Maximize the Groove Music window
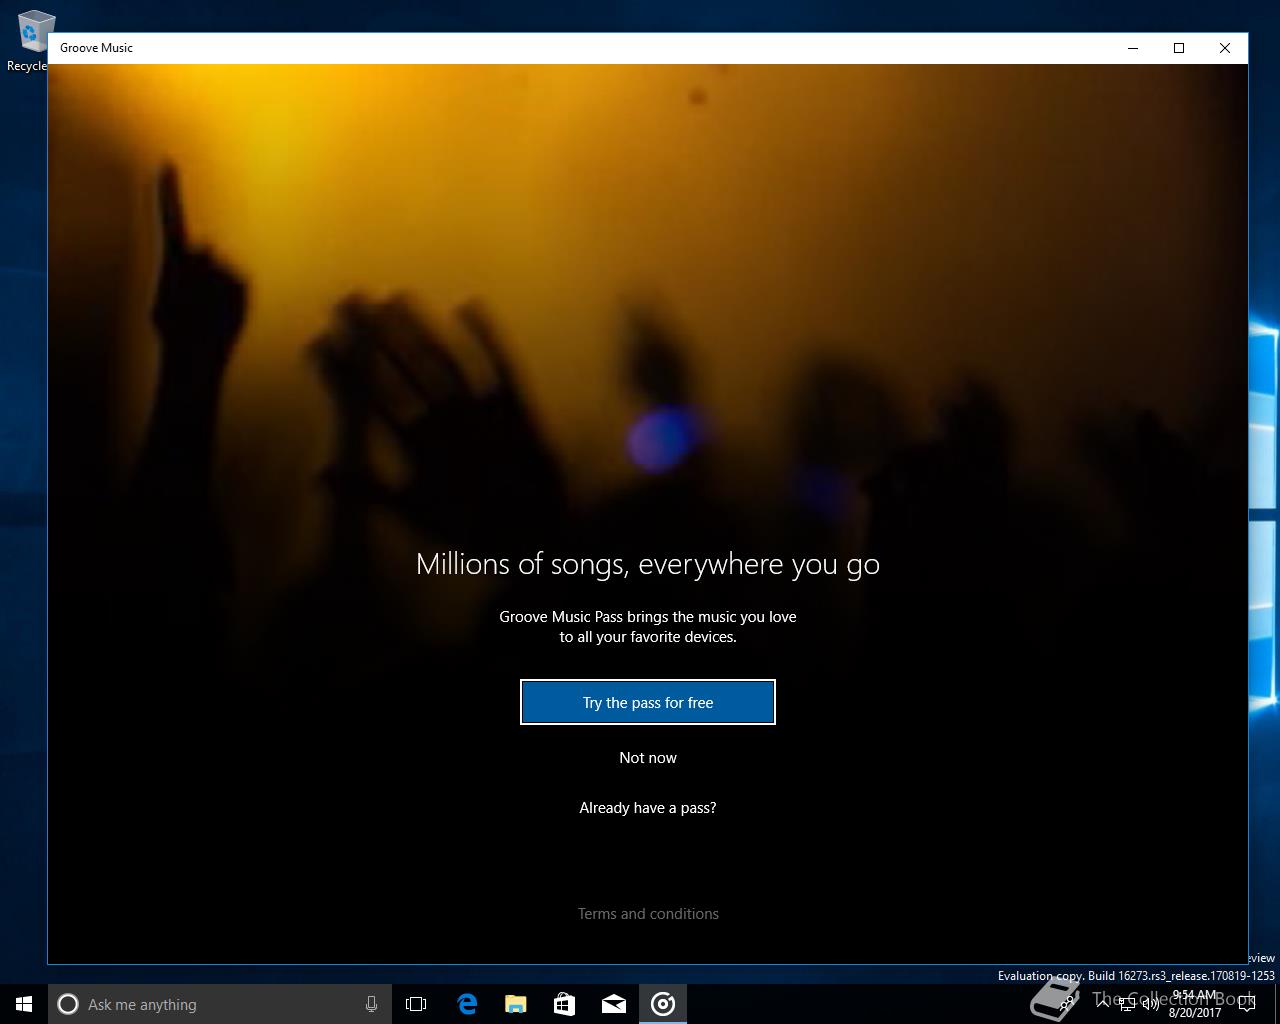 [1179, 48]
